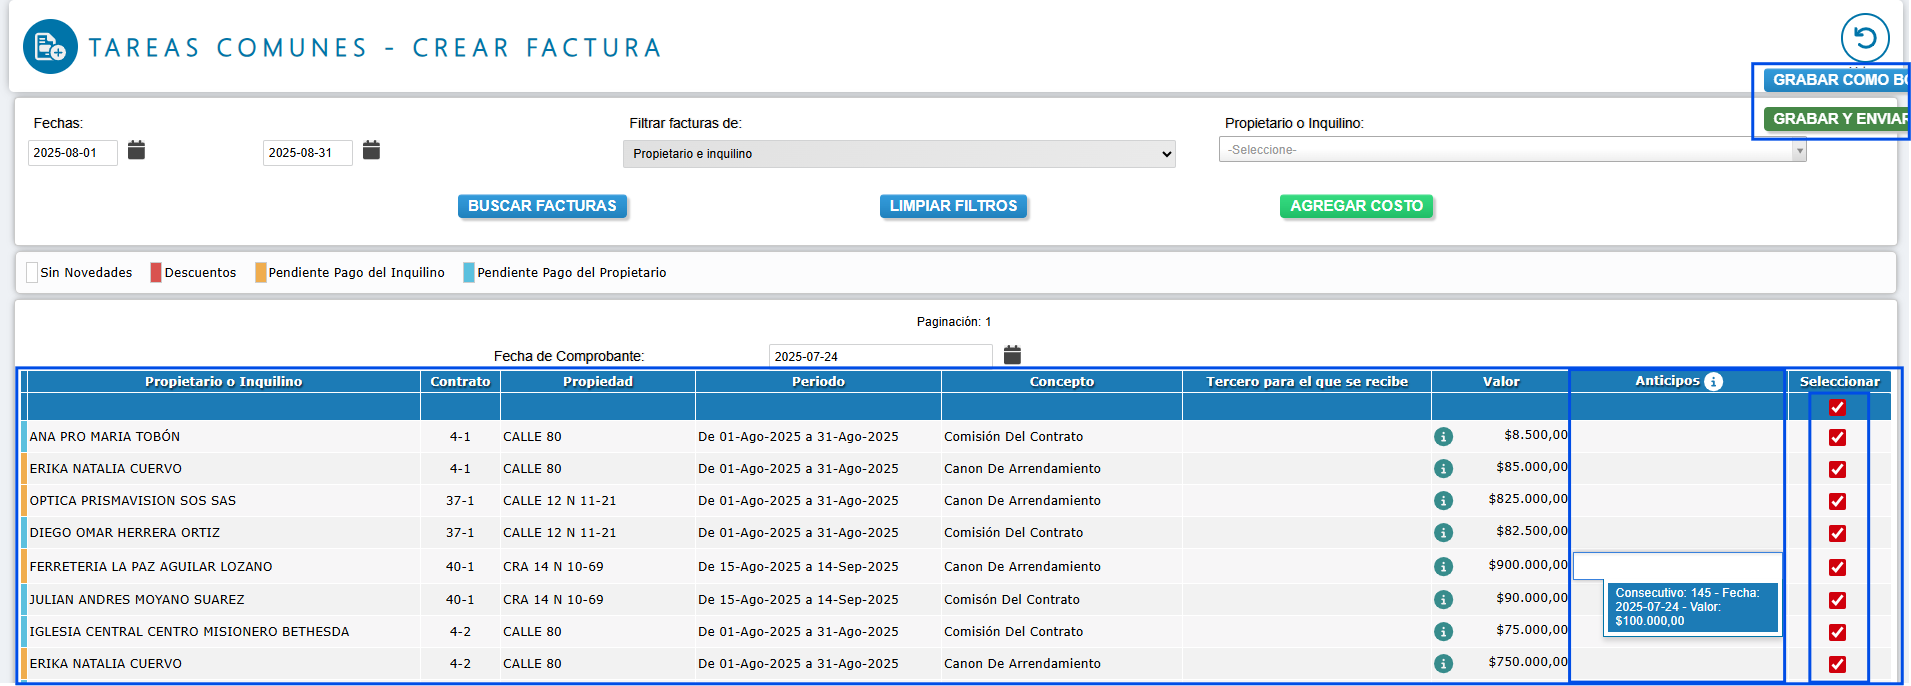This screenshot has height=686, width=1911.
Task: Uncheck the checkbox for DIEGO OMAR HERRERA ORTIZ
Action: [x=1837, y=533]
